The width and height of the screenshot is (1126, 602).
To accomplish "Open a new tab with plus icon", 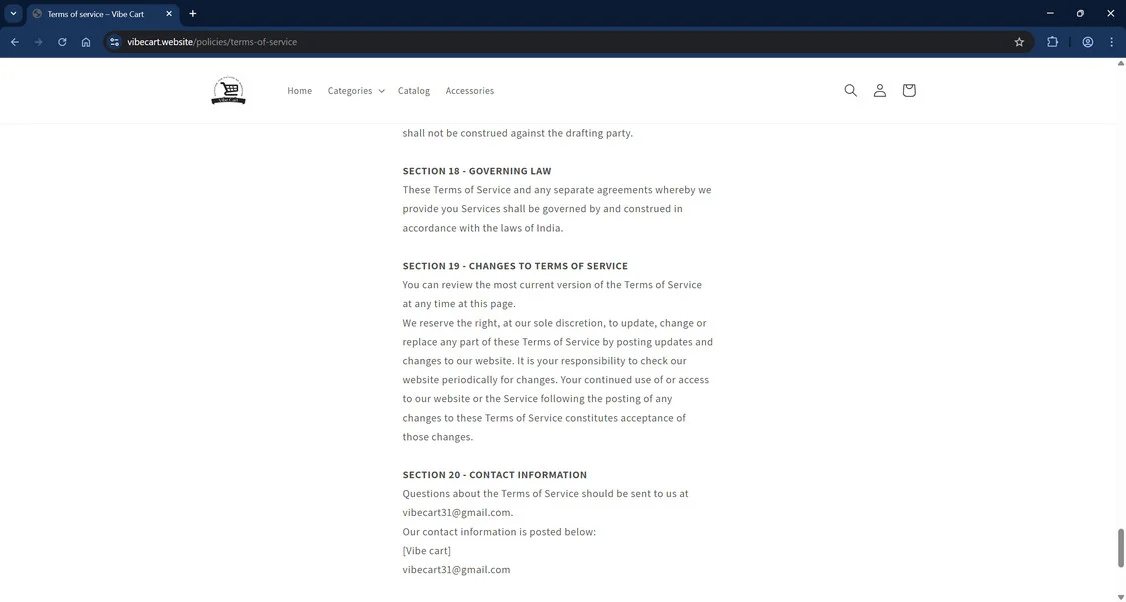I will click(x=192, y=14).
